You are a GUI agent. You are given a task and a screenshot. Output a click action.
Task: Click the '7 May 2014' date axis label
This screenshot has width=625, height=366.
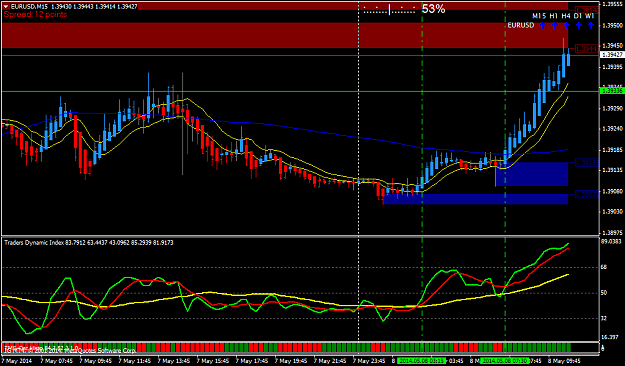coord(16,361)
